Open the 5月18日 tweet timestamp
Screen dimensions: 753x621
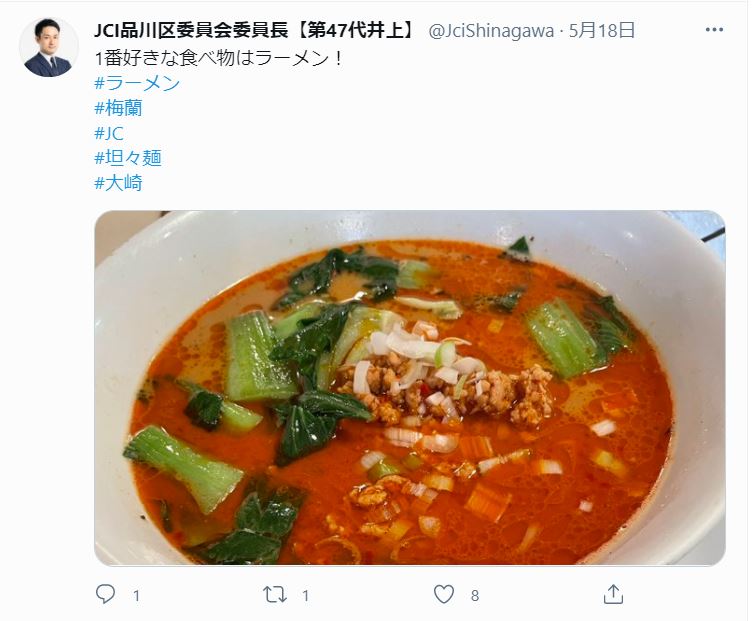[x=602, y=30]
